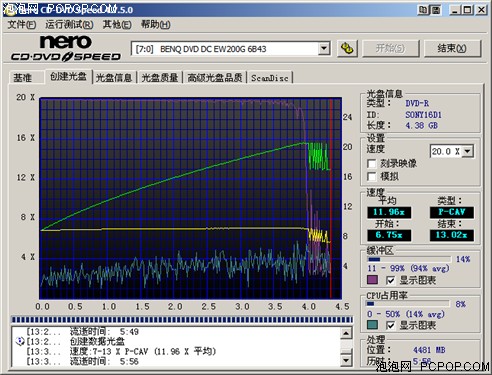This screenshot has width=492, height=375.
Task: Enable the 刻录映像 checkbox
Action: [371, 164]
